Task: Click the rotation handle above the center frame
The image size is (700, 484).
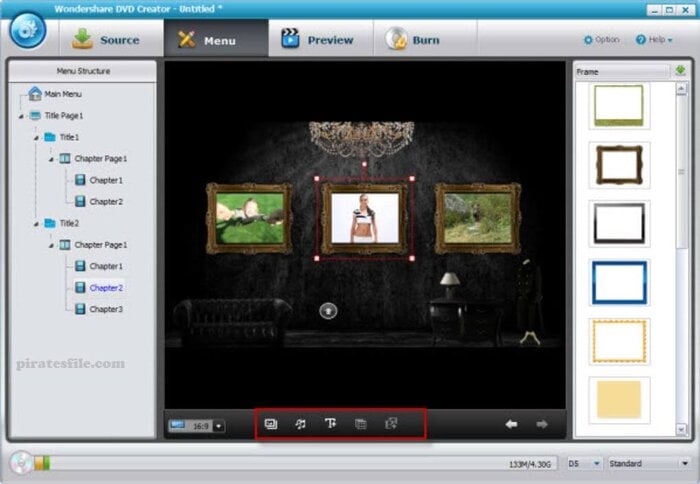Action: pyautogui.click(x=364, y=164)
